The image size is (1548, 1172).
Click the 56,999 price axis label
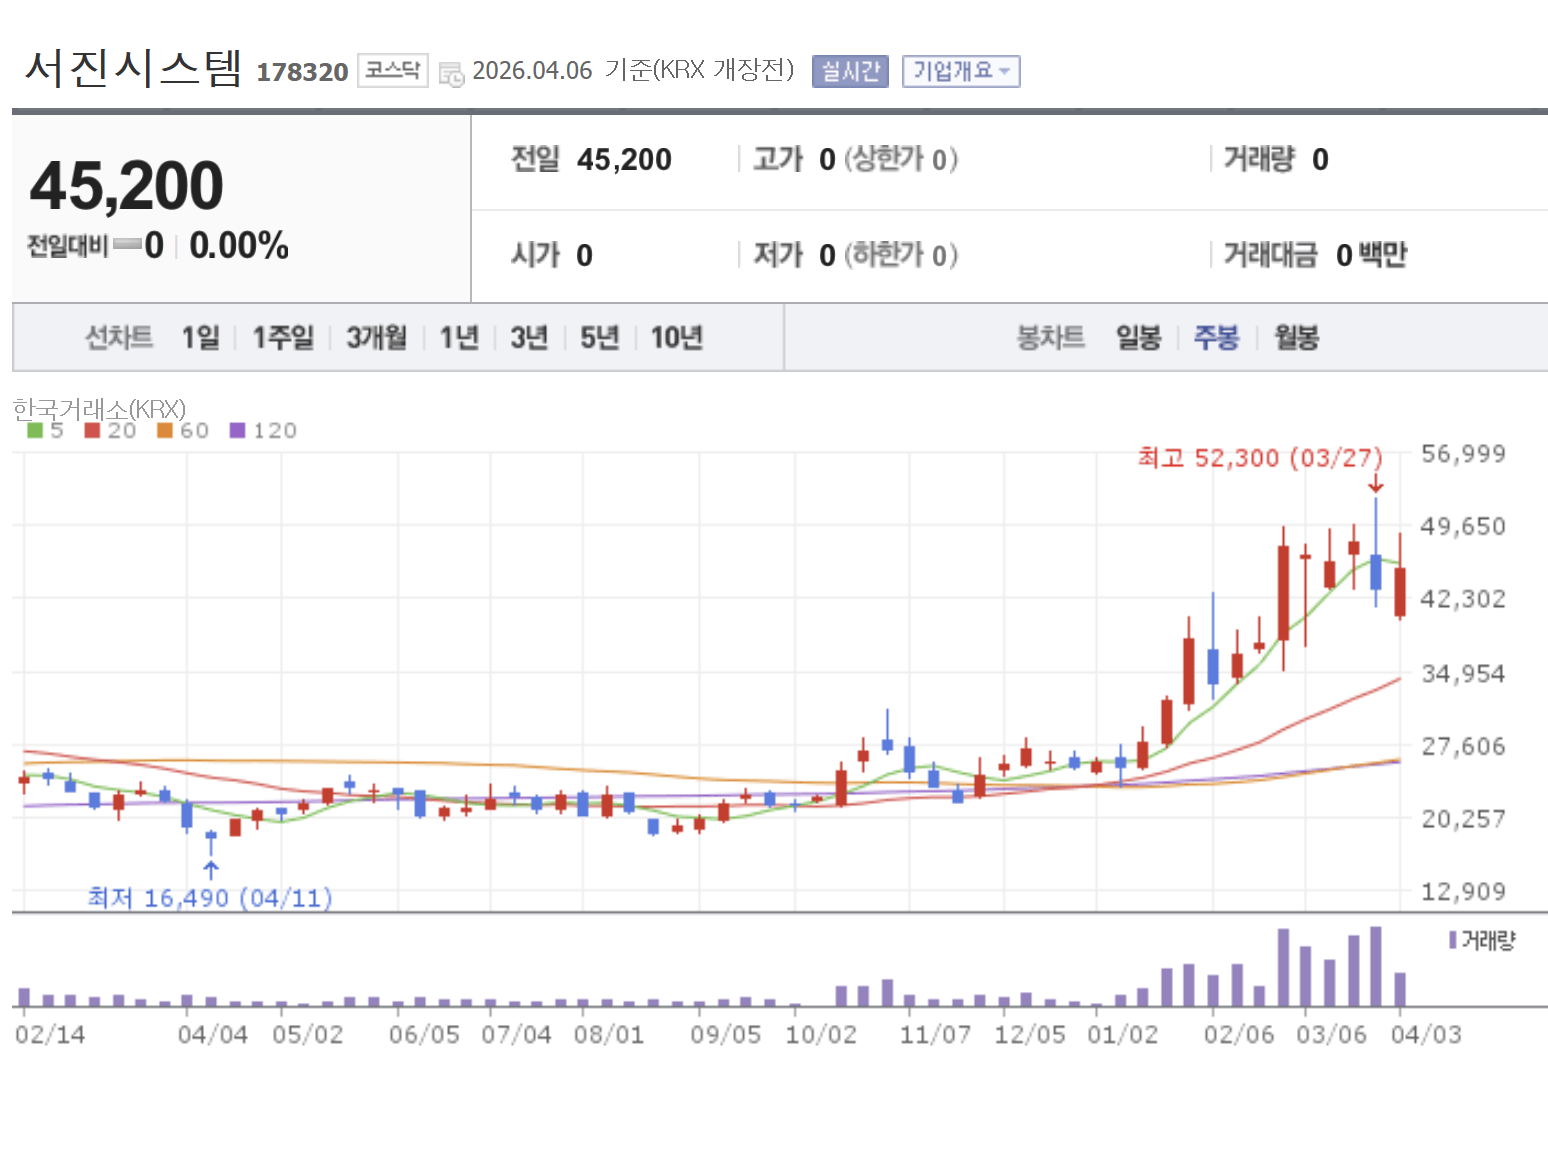click(1463, 454)
